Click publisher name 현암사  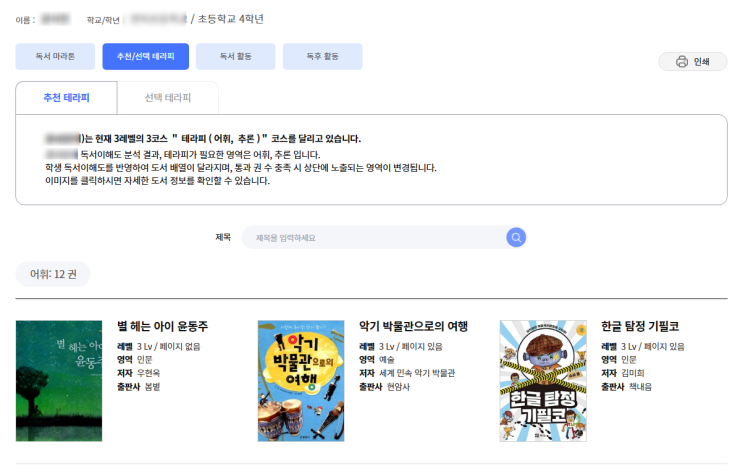click(399, 386)
